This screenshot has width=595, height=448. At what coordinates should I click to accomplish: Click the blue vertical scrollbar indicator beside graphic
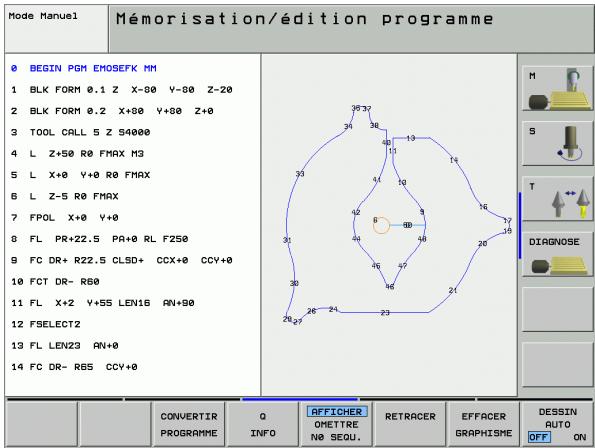tap(520, 226)
